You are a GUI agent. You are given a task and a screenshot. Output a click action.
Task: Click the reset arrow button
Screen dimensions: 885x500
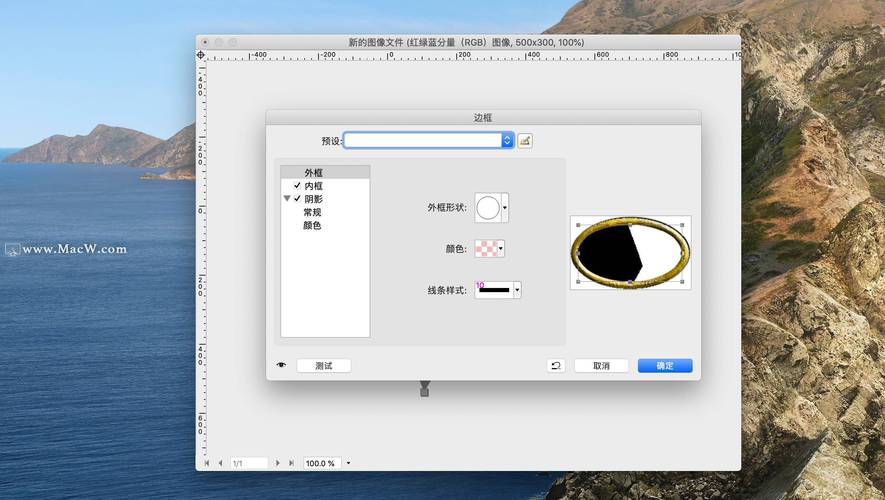pyautogui.click(x=556, y=366)
